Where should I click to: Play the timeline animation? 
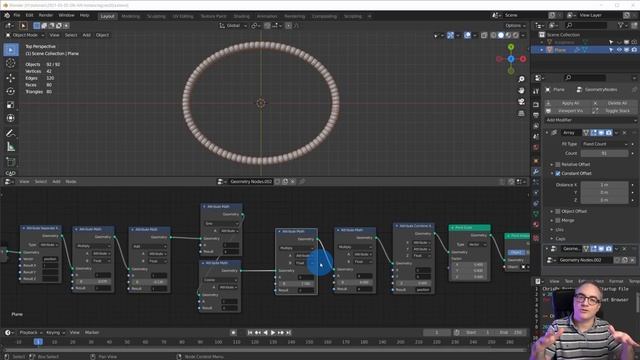click(273, 333)
